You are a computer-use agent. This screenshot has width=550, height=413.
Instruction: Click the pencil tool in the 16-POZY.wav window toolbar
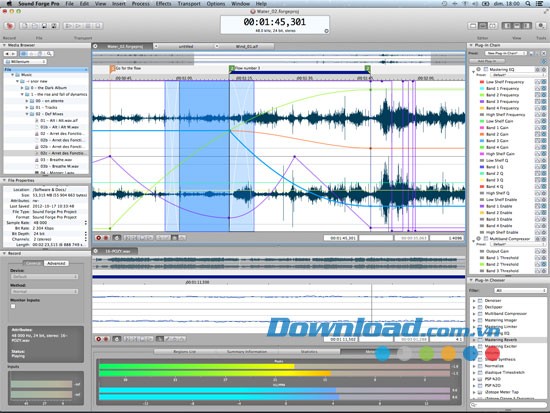coord(167,339)
